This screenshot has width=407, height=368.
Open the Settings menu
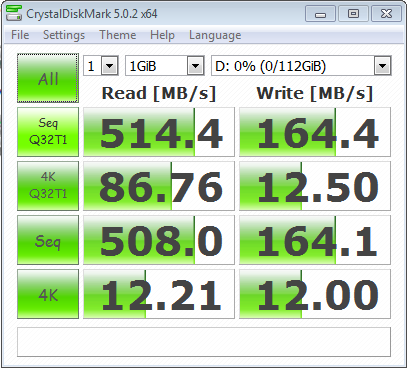[x=64, y=35]
